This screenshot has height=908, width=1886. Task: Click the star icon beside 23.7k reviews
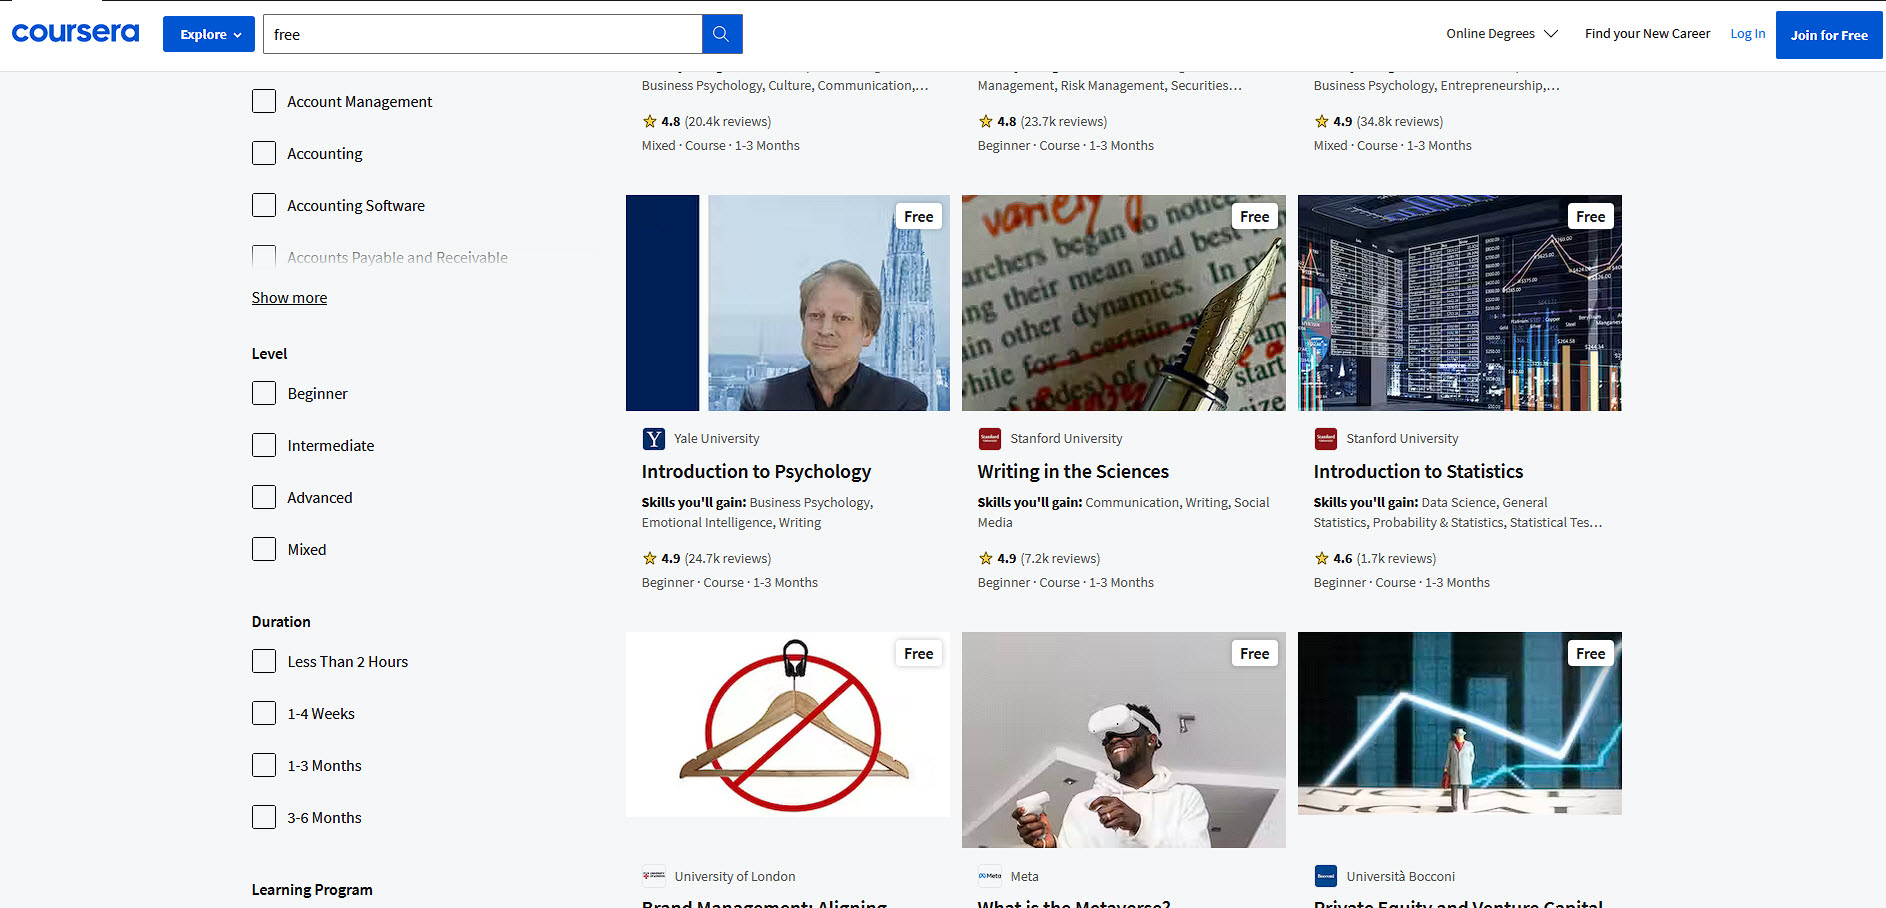(986, 122)
